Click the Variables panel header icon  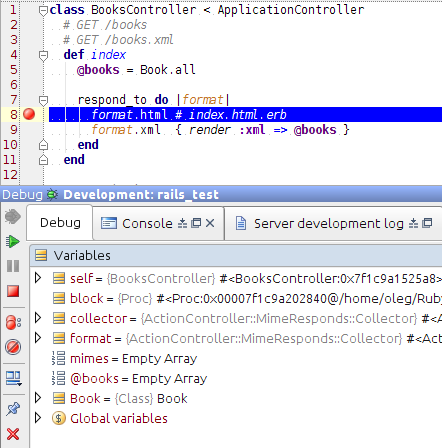click(41, 255)
